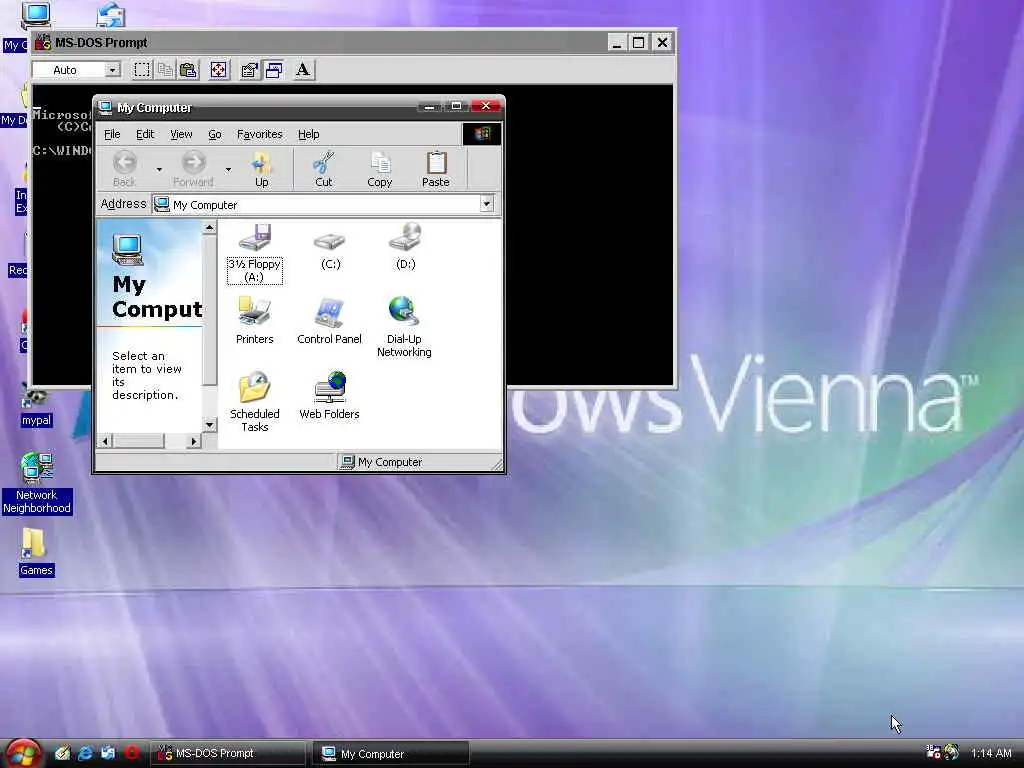The image size is (1024, 768).
Task: Click the display settings tray icon
Action: tap(933, 752)
